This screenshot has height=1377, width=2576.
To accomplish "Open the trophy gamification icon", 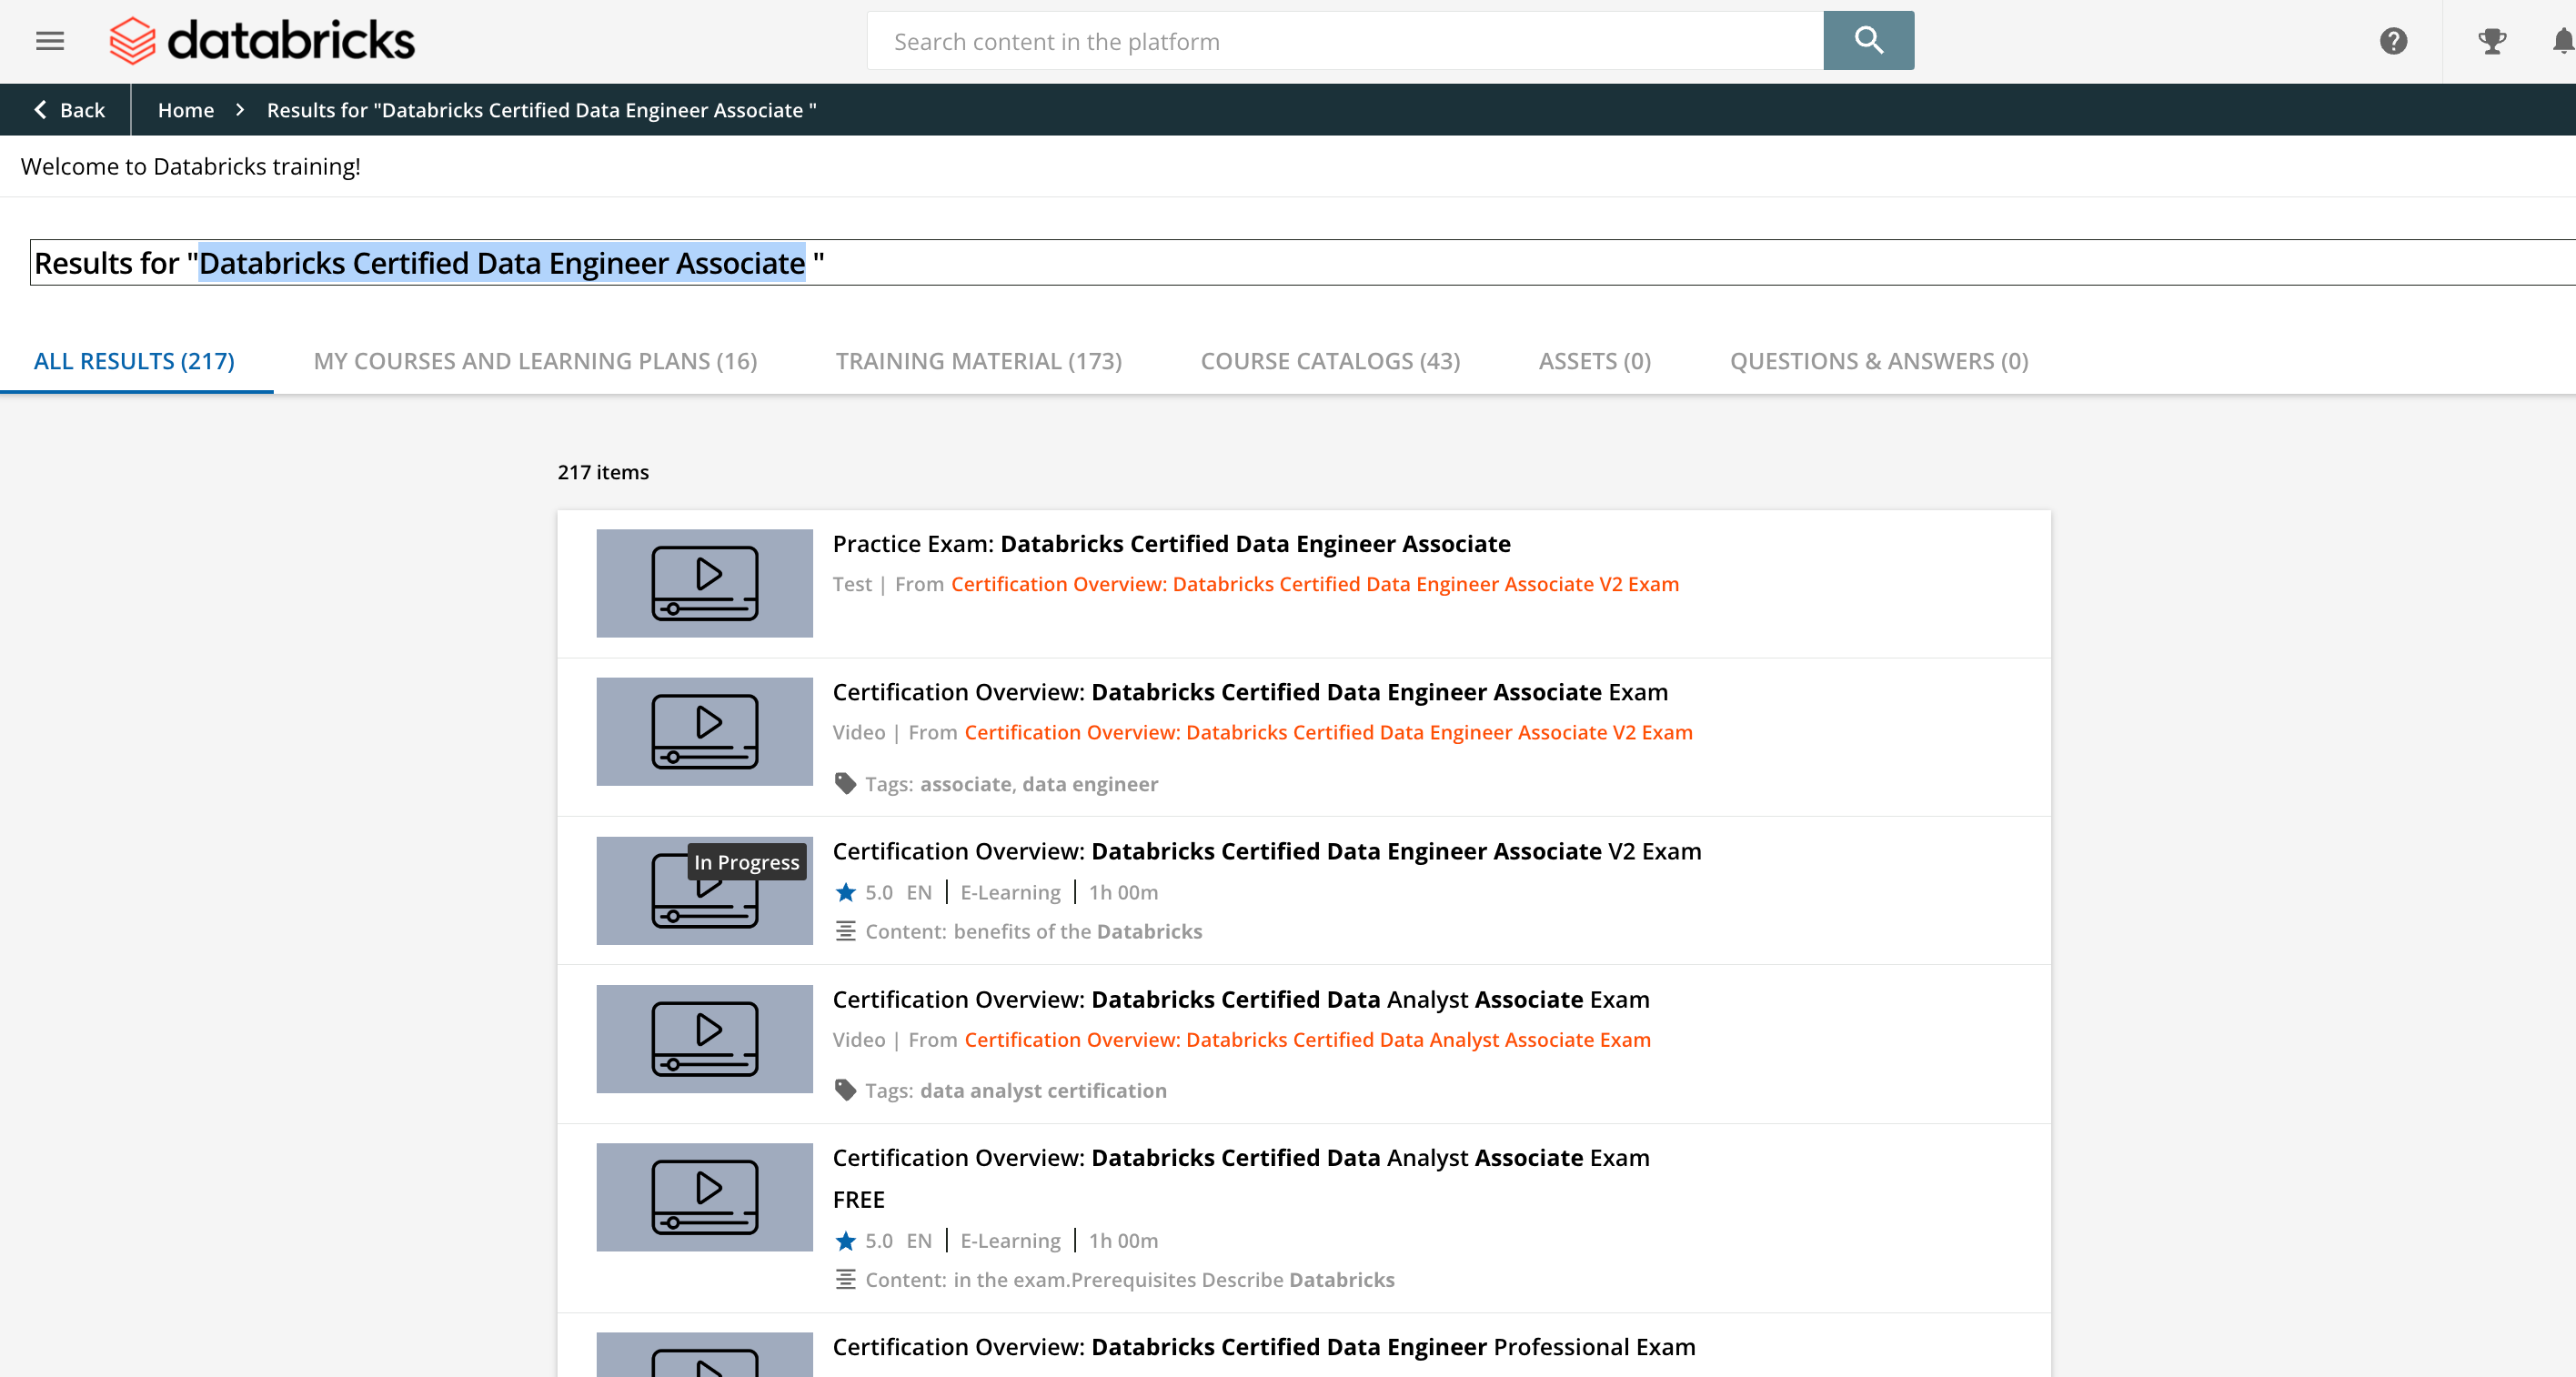I will point(2491,41).
